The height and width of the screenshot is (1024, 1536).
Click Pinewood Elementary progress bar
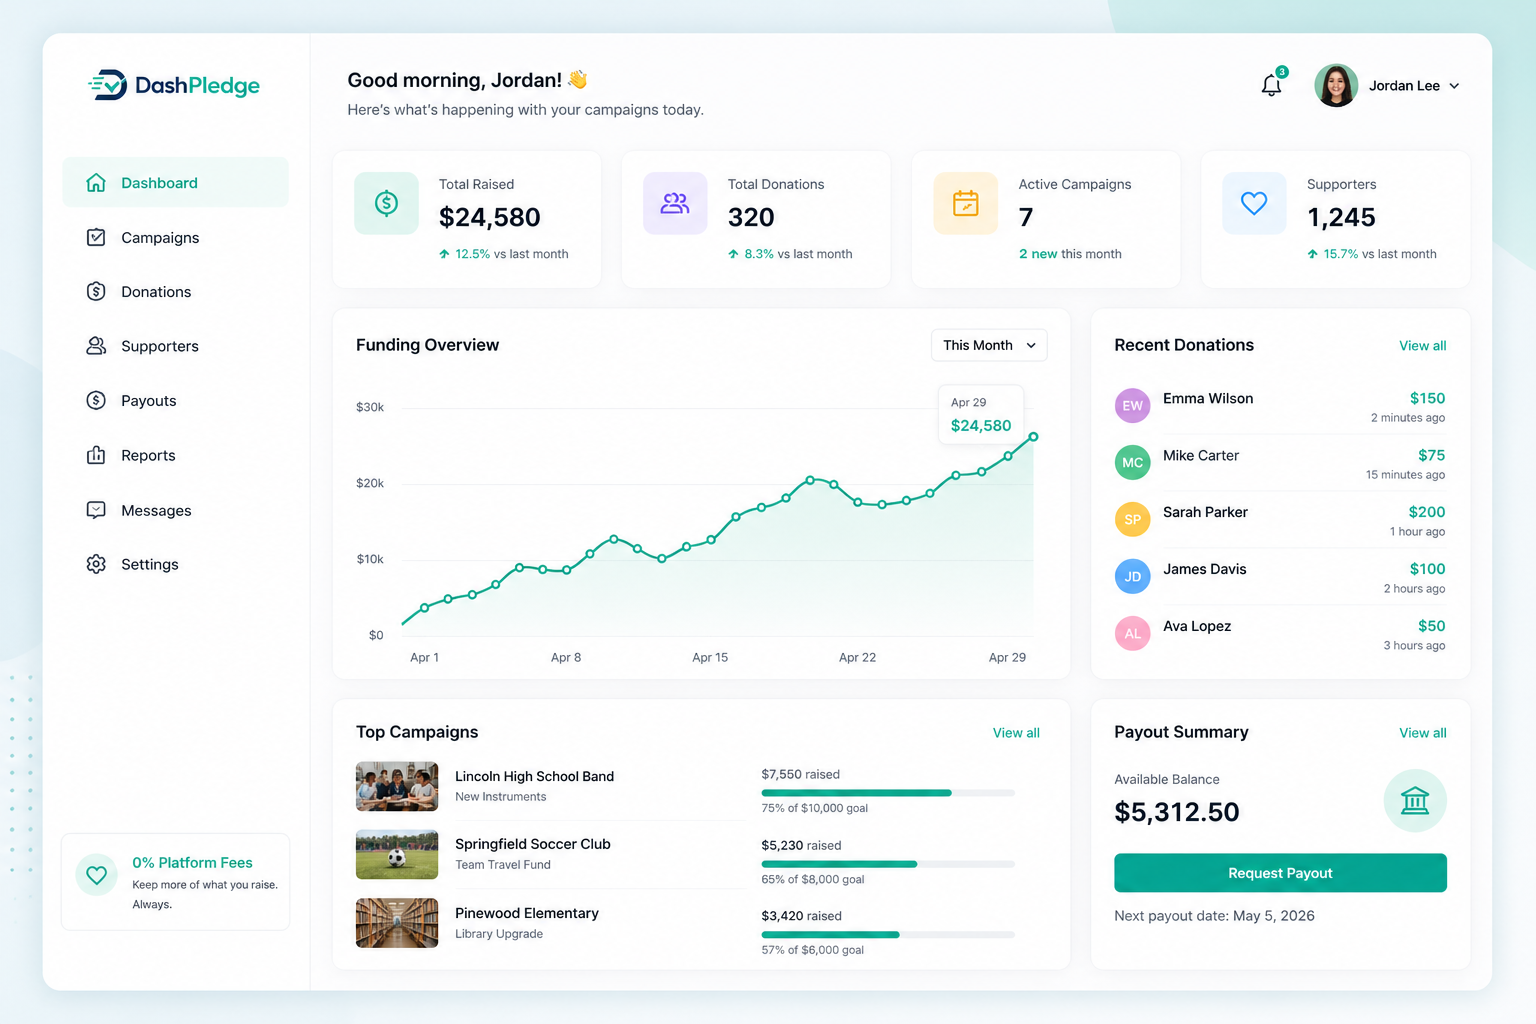coord(888,935)
